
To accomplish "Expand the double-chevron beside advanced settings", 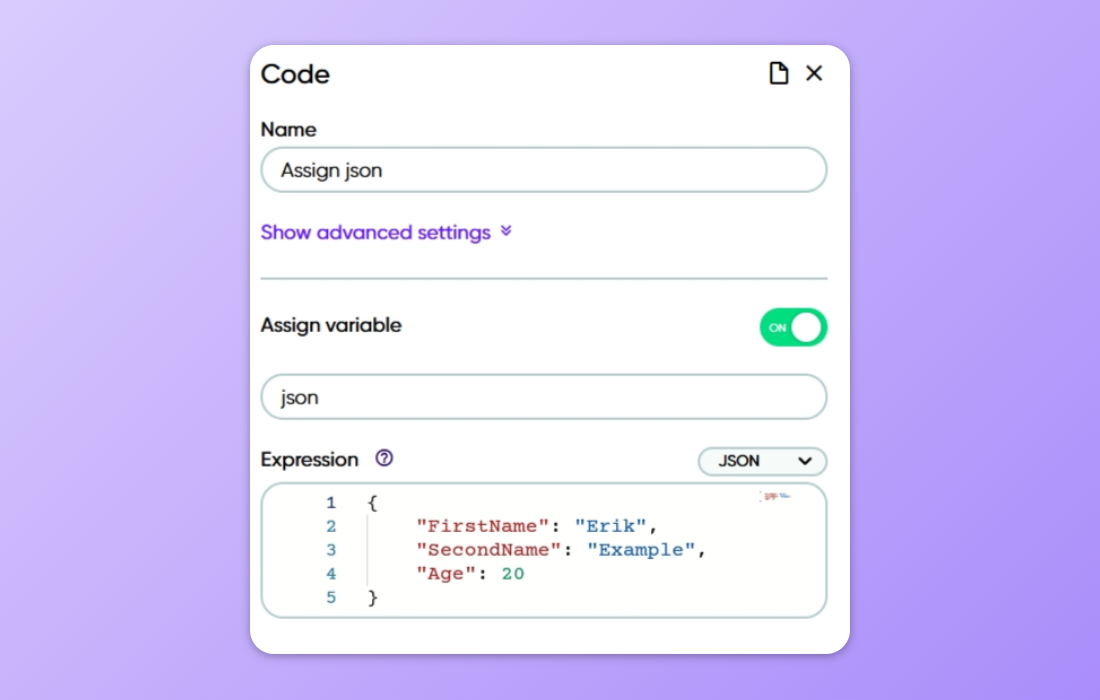I will [506, 232].
